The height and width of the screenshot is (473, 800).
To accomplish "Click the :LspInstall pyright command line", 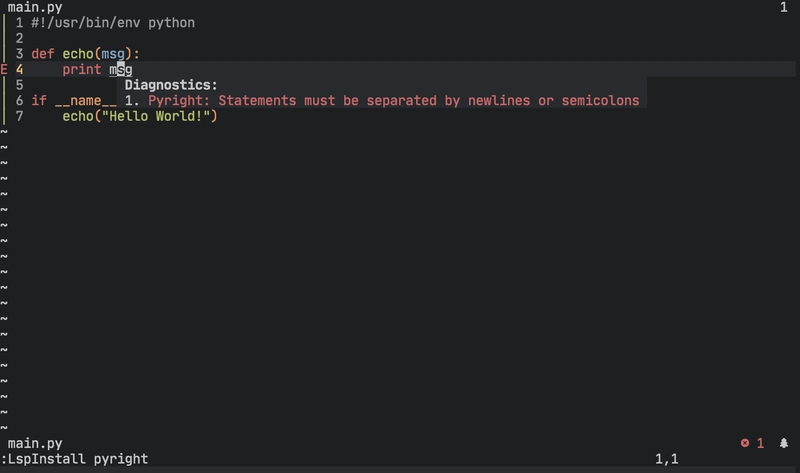I will coord(74,459).
